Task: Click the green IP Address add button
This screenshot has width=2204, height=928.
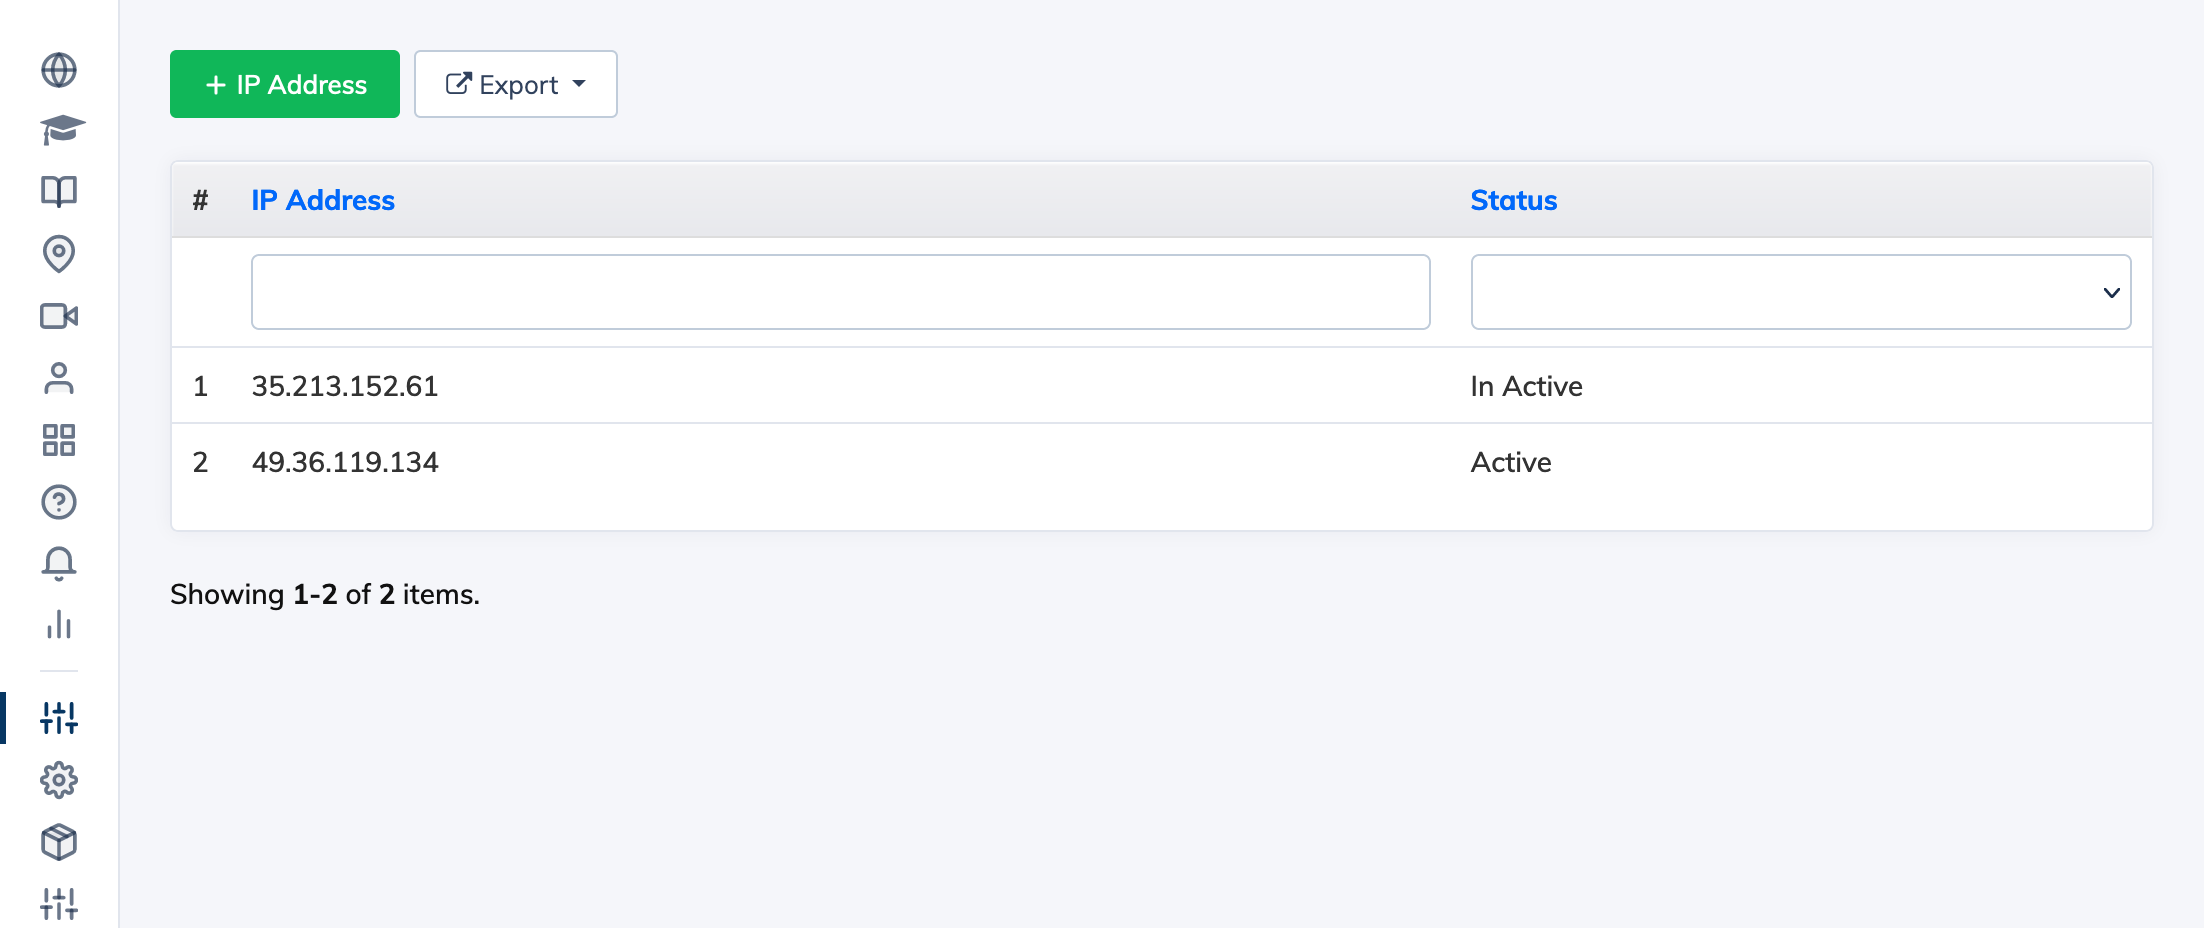Action: 284,84
